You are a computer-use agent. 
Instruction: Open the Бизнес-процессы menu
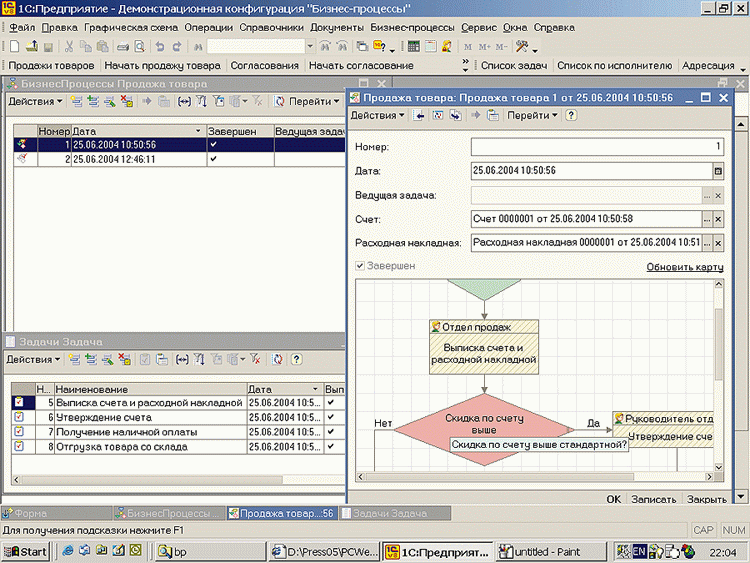412,27
